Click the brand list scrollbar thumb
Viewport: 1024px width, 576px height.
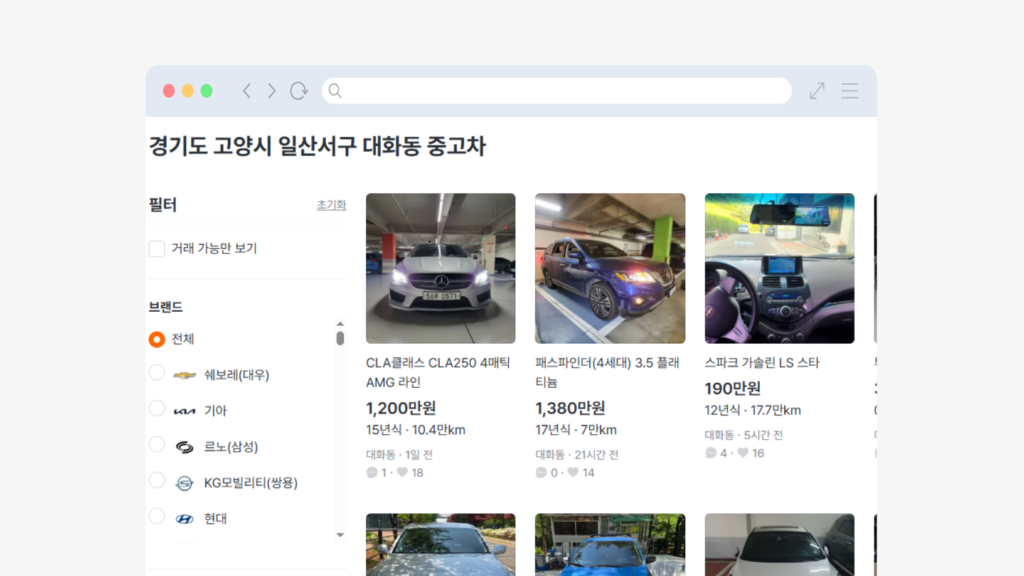(x=340, y=338)
